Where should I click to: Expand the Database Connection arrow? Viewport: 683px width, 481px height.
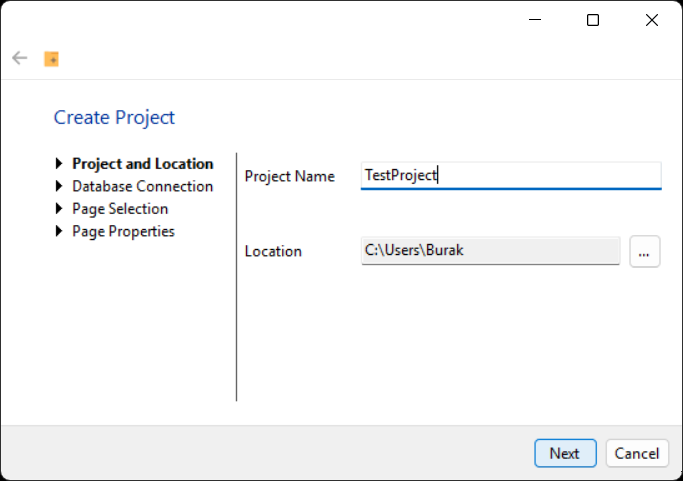point(59,186)
